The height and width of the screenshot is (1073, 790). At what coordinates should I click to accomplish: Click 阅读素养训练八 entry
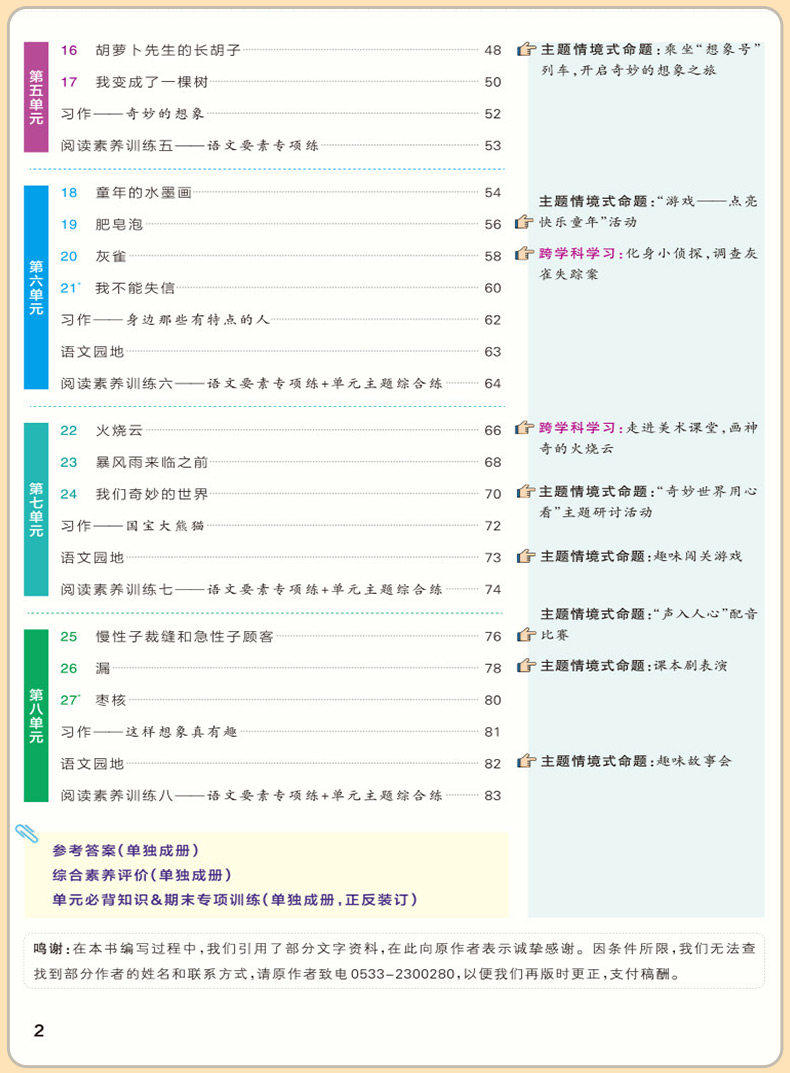click(281, 795)
